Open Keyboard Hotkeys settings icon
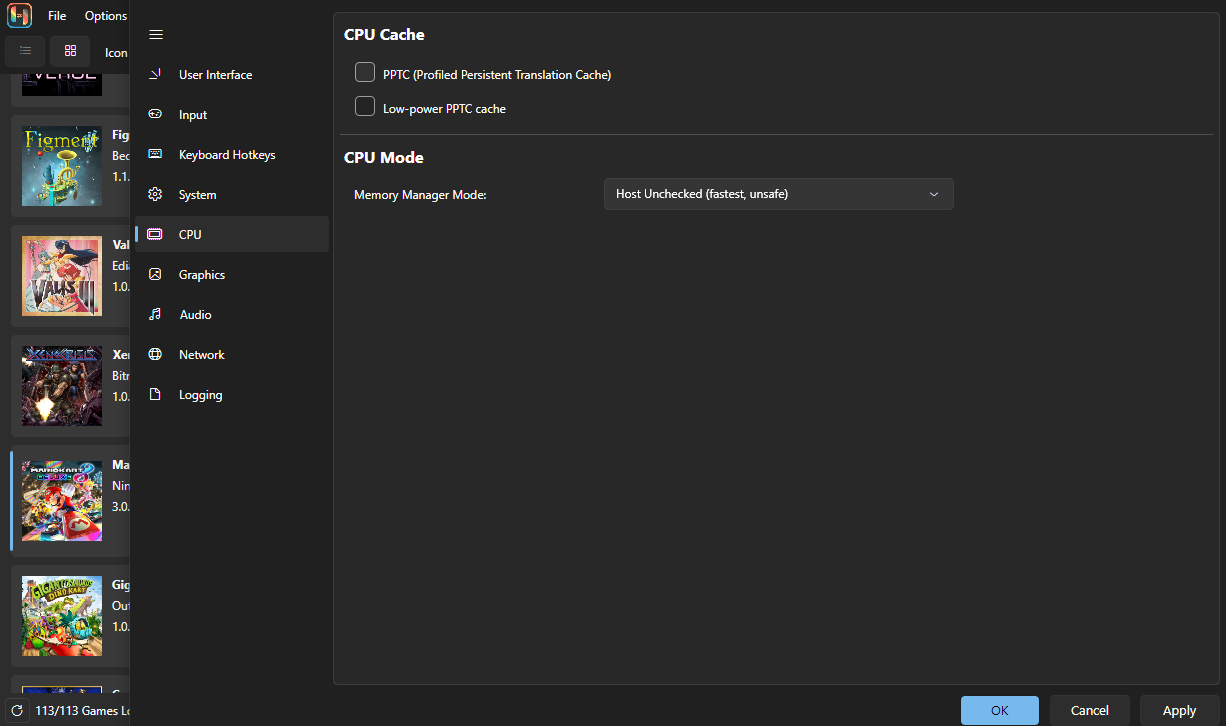1226x726 pixels. point(155,155)
